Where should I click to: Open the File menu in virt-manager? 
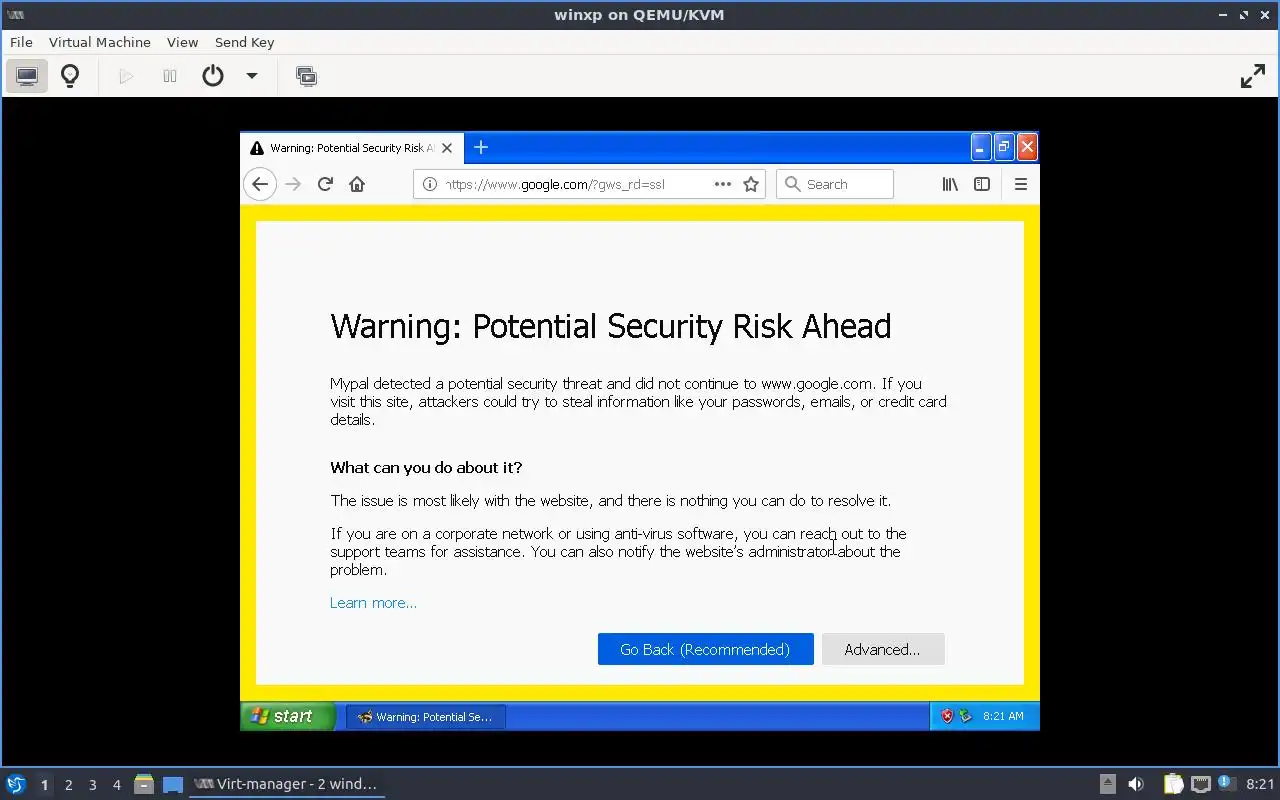[21, 42]
